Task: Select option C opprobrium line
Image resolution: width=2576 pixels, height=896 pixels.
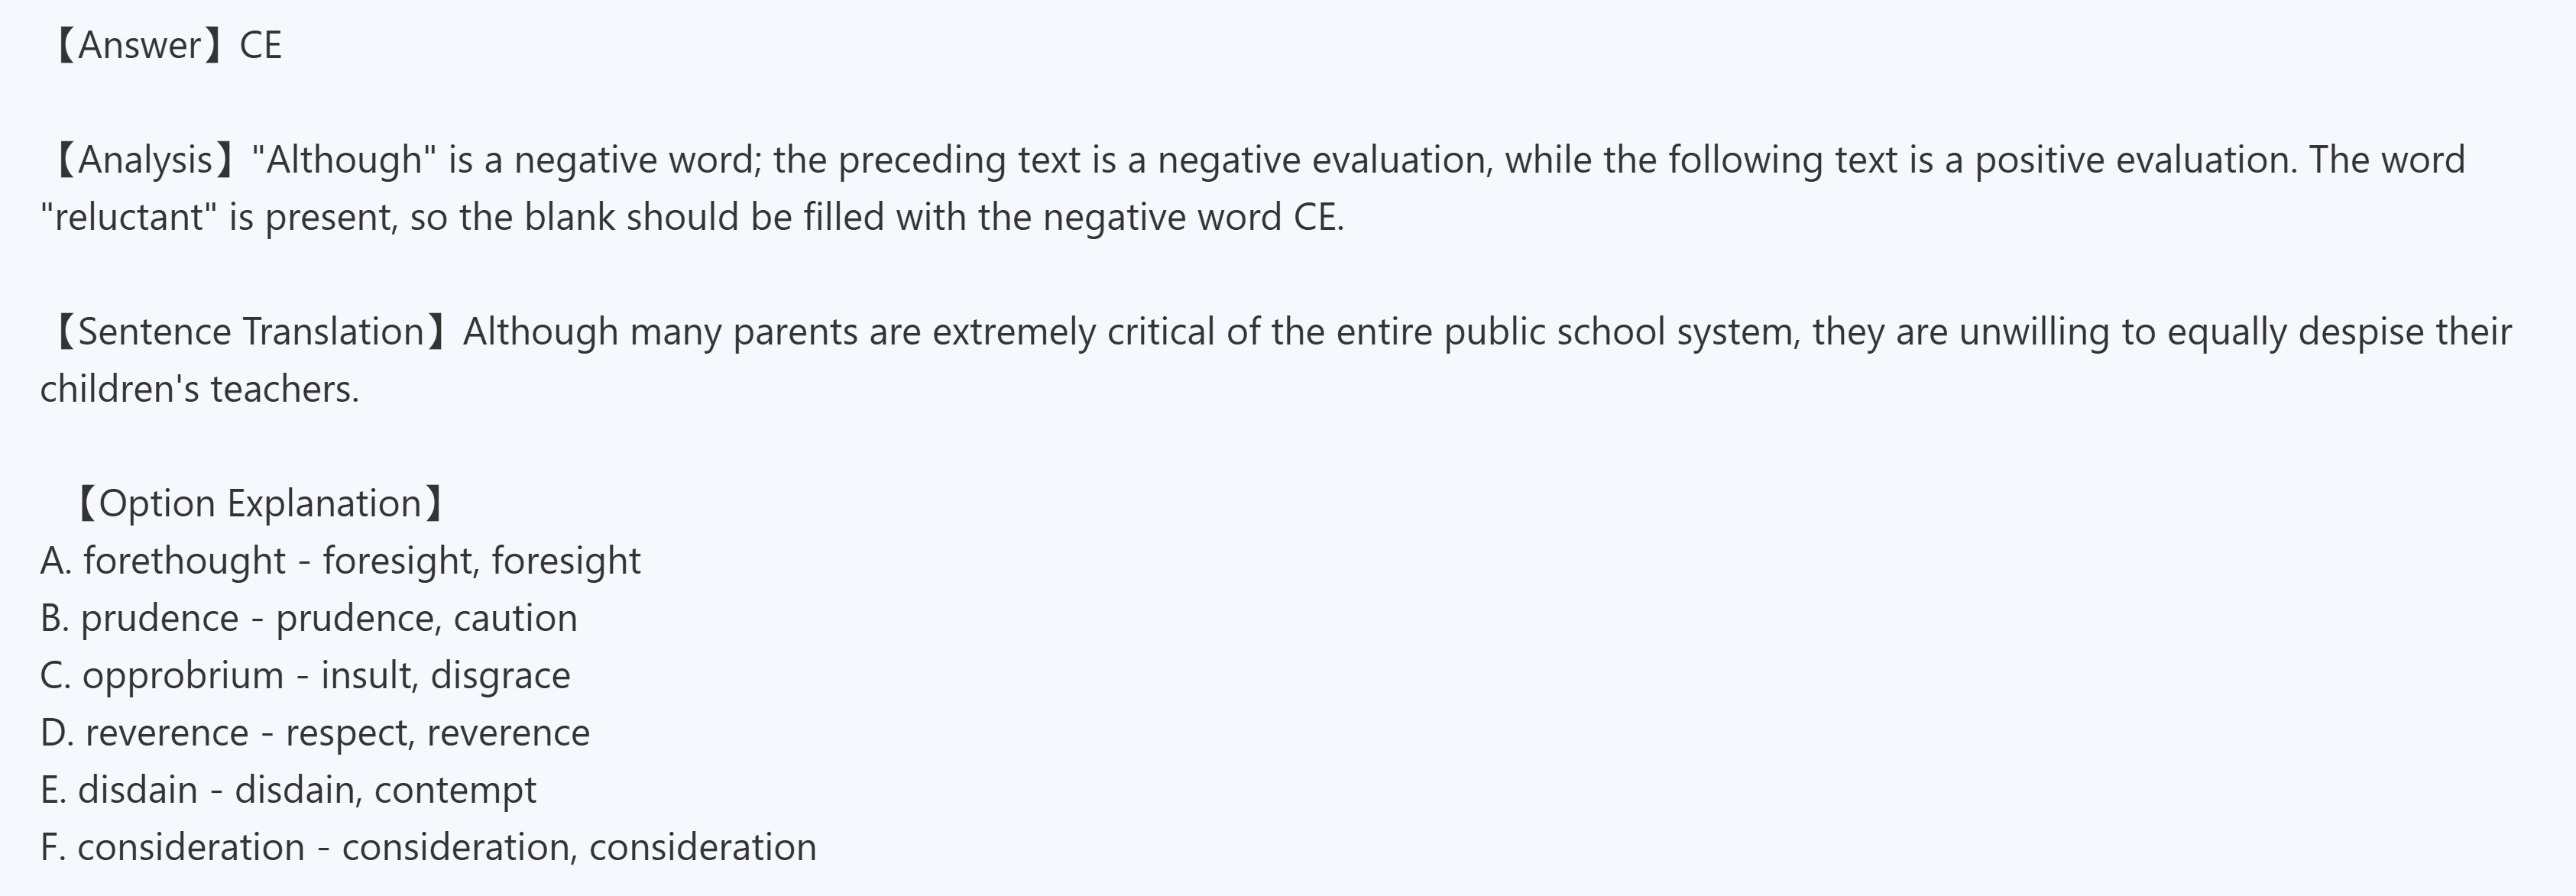Action: (x=305, y=675)
